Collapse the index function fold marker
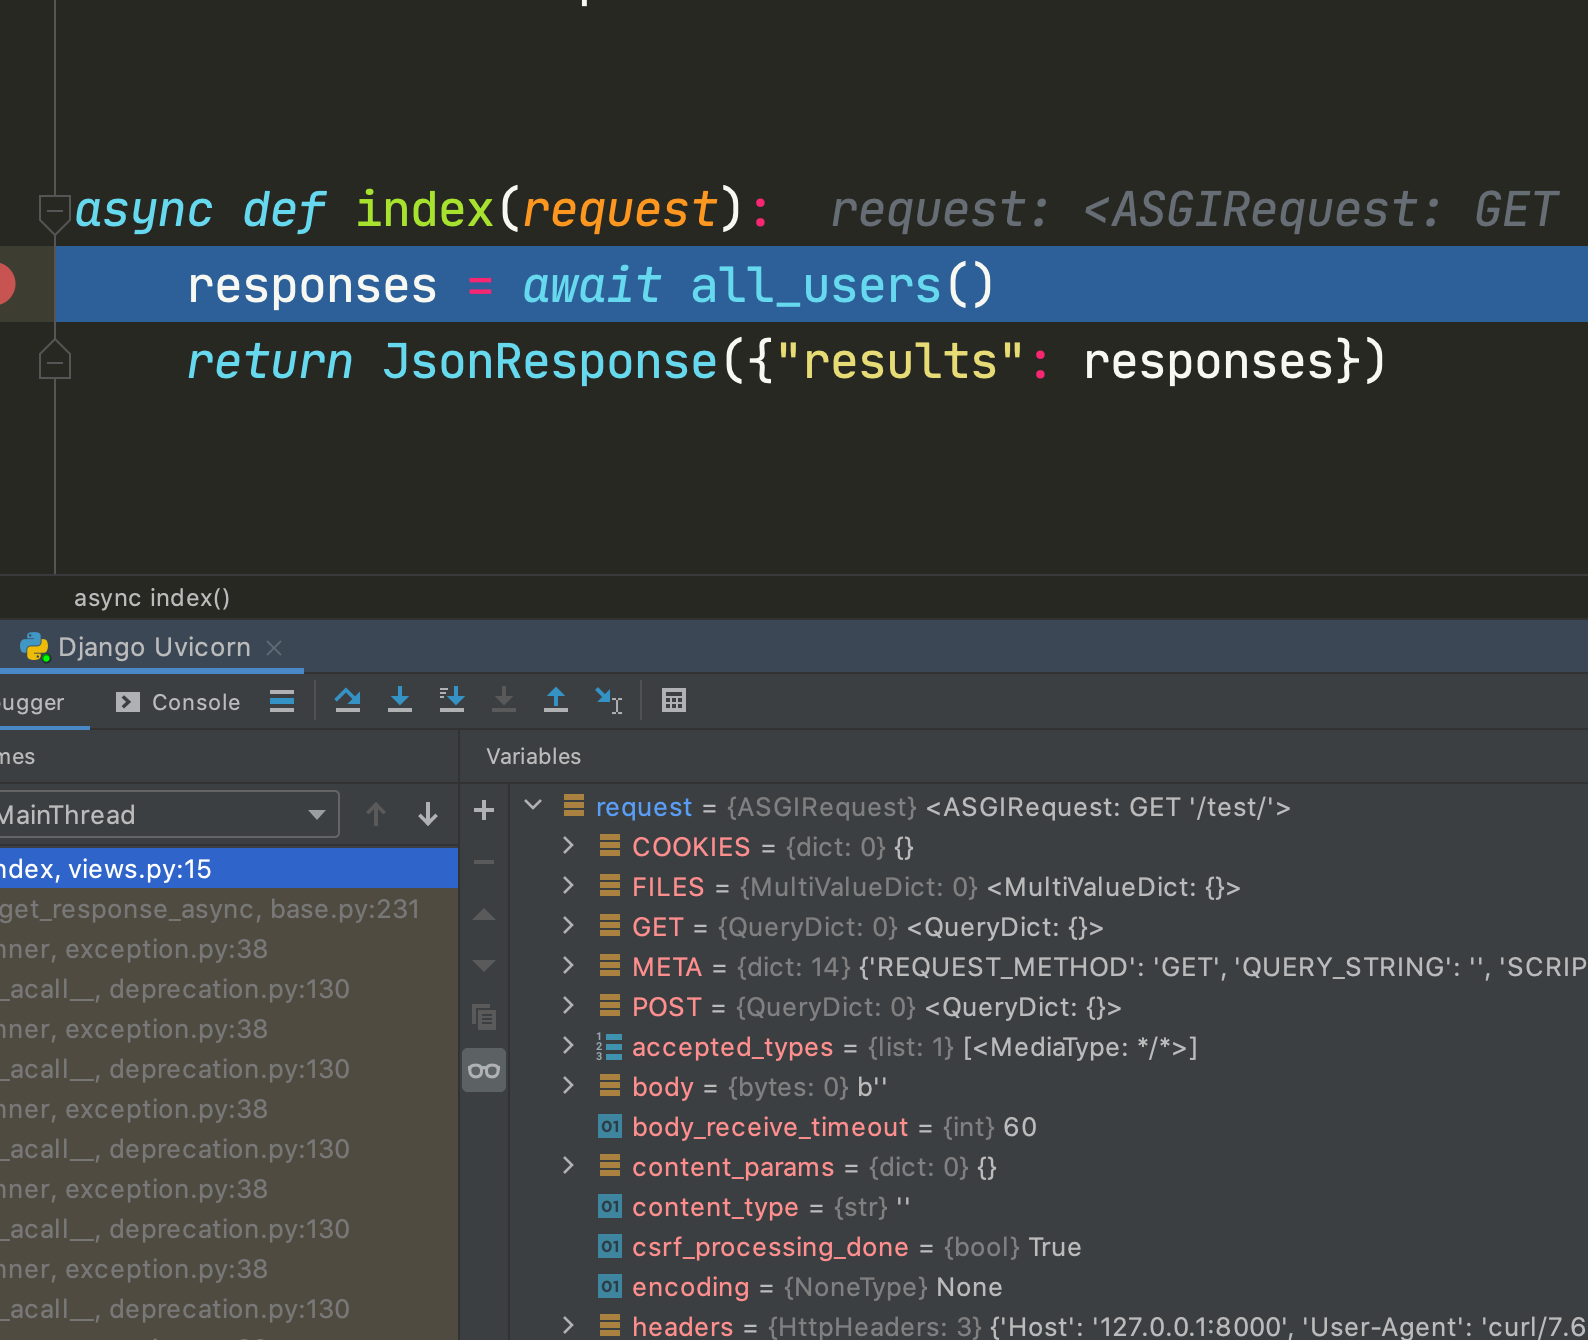 pos(54,211)
